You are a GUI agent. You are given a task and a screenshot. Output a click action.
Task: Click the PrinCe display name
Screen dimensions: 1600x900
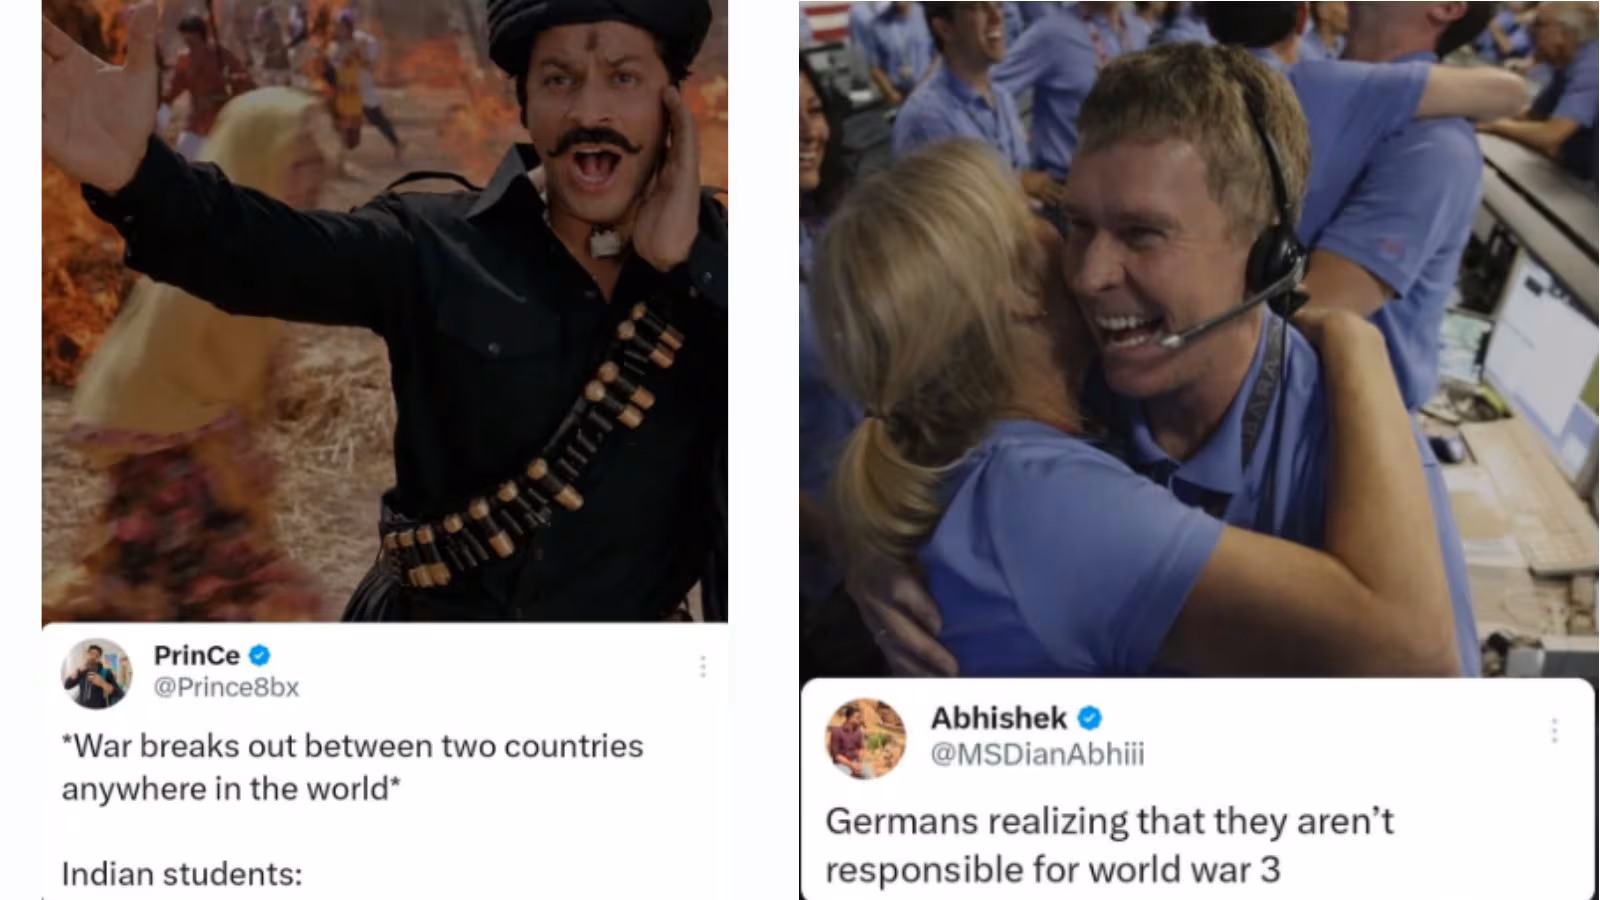197,655
